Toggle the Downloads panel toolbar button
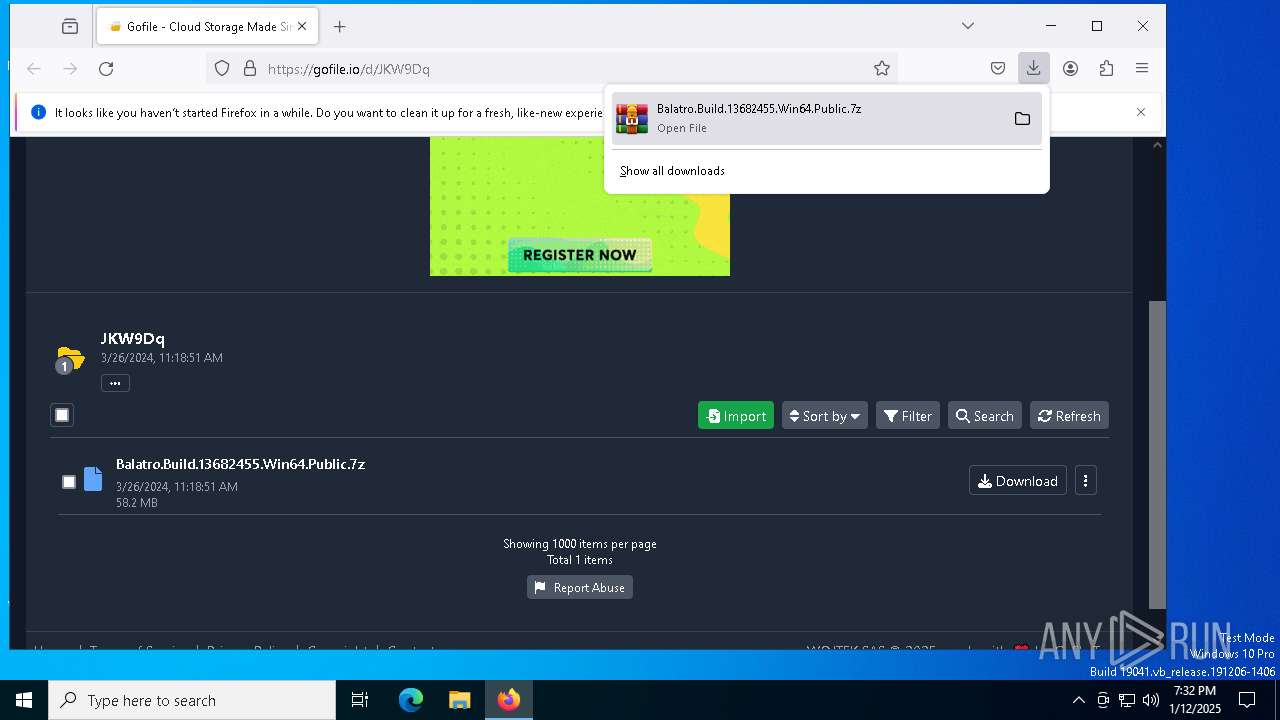The height and width of the screenshot is (720, 1280). click(x=1034, y=69)
